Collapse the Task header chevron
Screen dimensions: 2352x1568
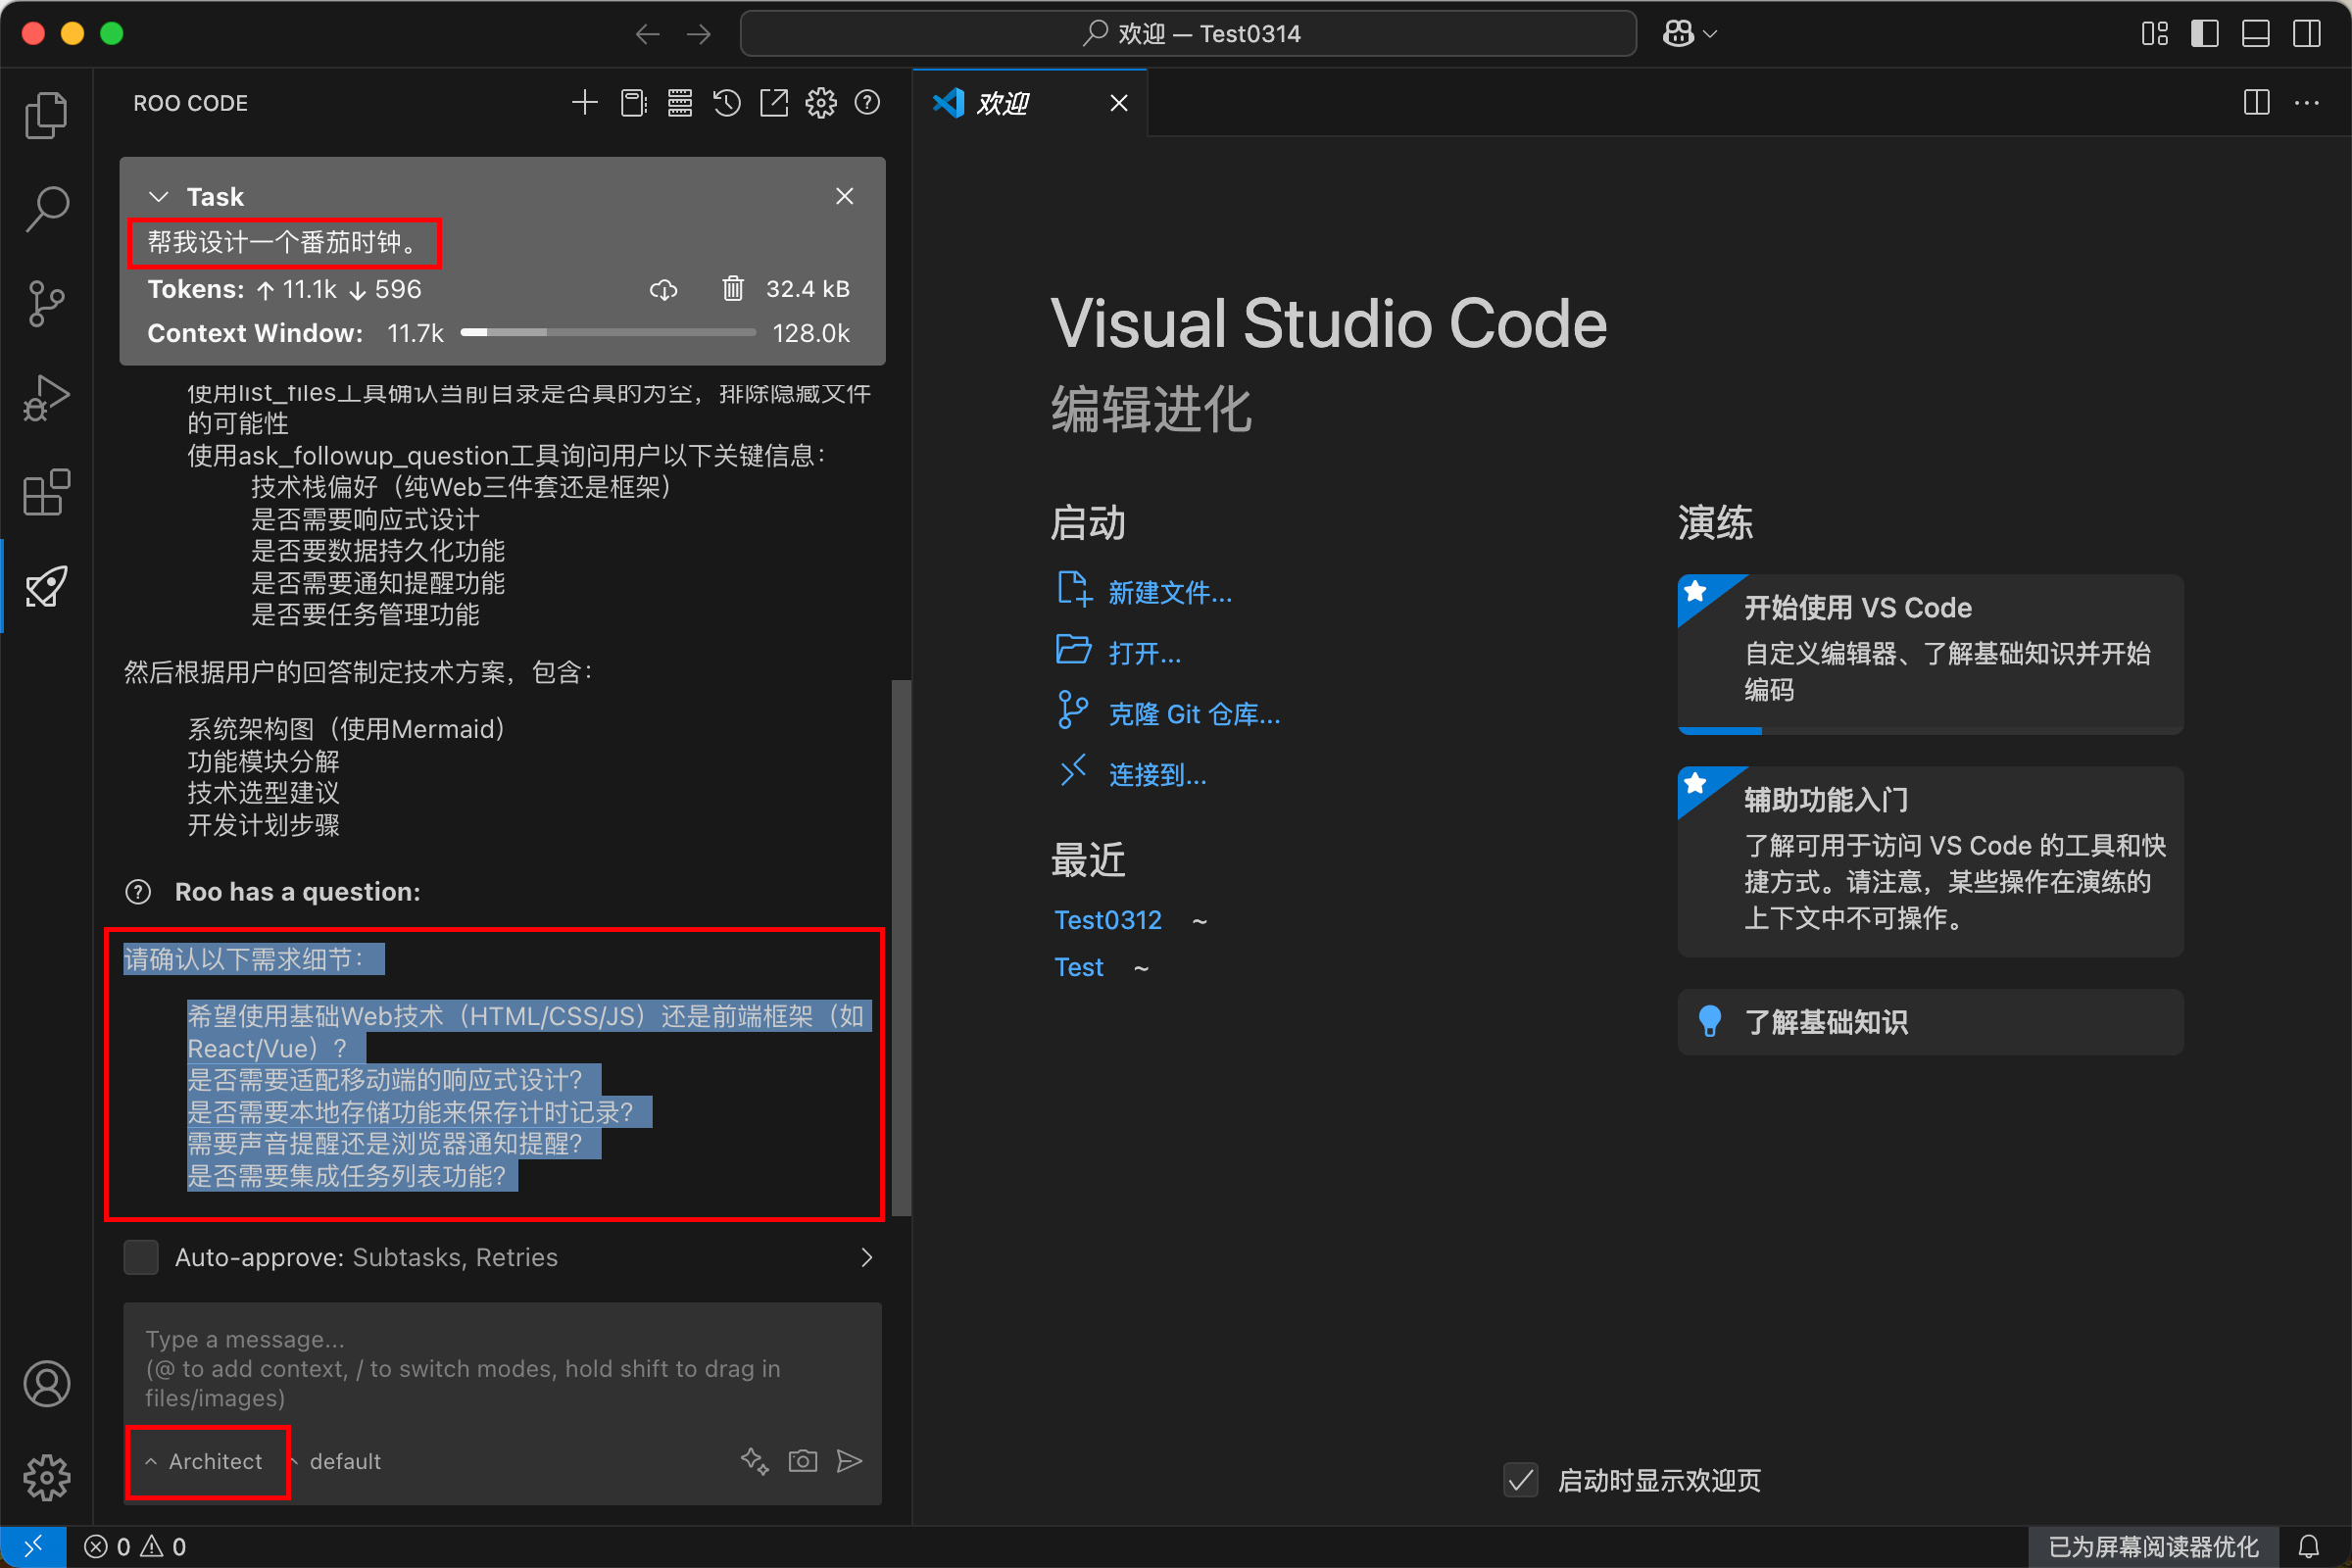point(158,197)
